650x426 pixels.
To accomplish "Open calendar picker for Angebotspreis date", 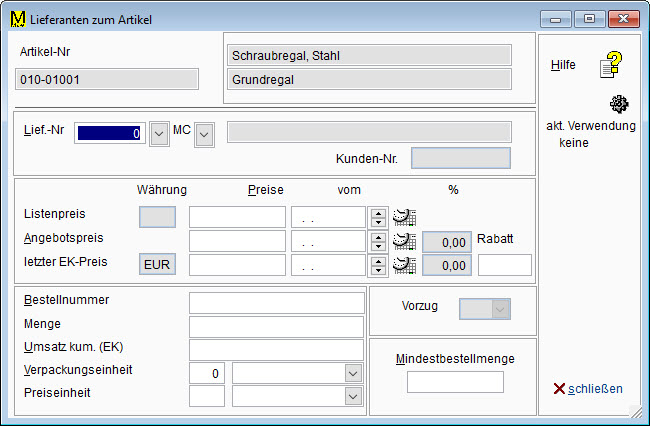I will click(404, 241).
